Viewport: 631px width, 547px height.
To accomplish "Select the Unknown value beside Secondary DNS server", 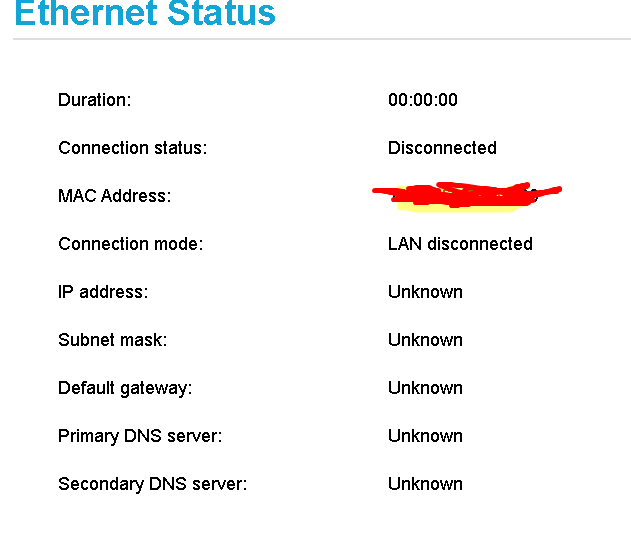I will coord(425,484).
